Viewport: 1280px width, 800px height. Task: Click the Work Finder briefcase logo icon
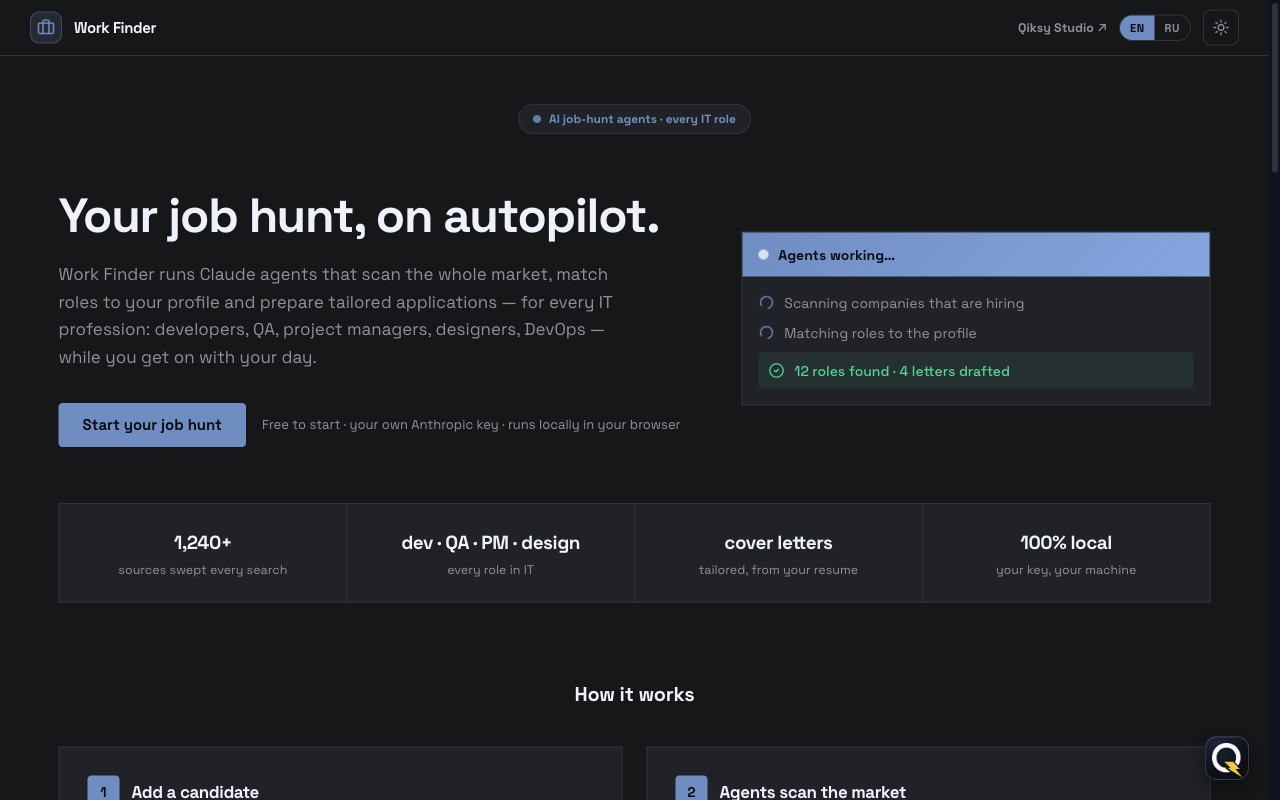(46, 28)
